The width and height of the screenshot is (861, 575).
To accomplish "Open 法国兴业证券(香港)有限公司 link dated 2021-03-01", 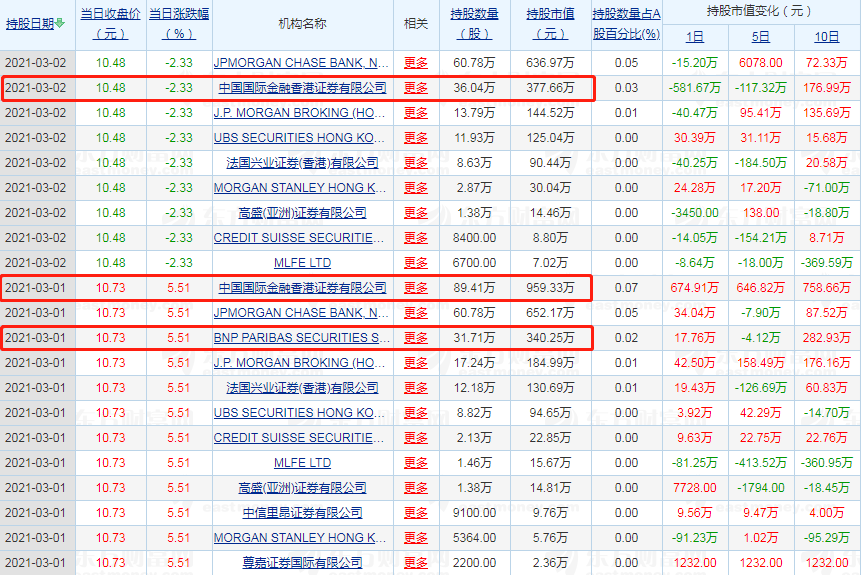I will 303,388.
